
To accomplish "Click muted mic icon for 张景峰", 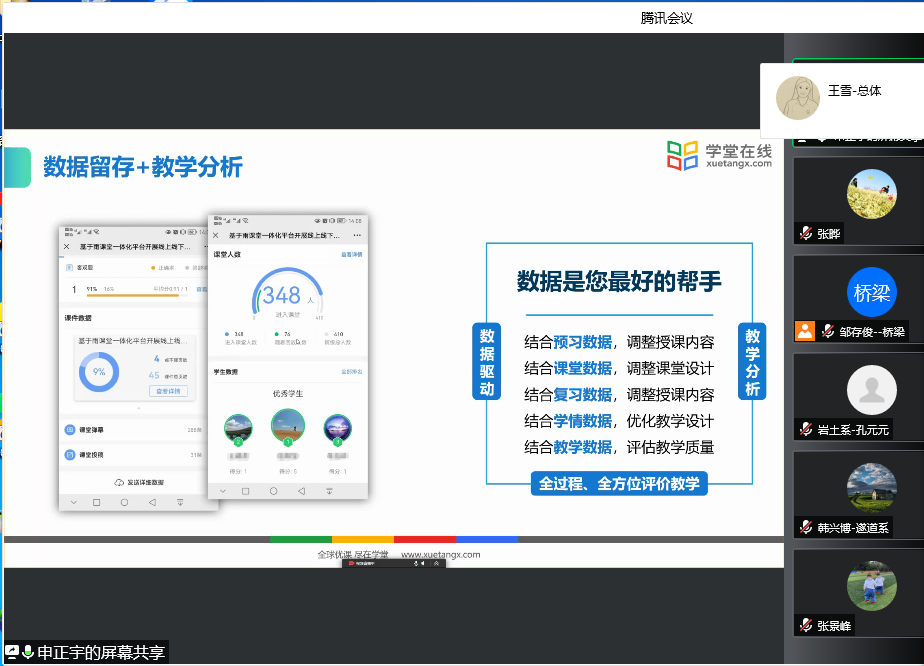I will [x=805, y=625].
